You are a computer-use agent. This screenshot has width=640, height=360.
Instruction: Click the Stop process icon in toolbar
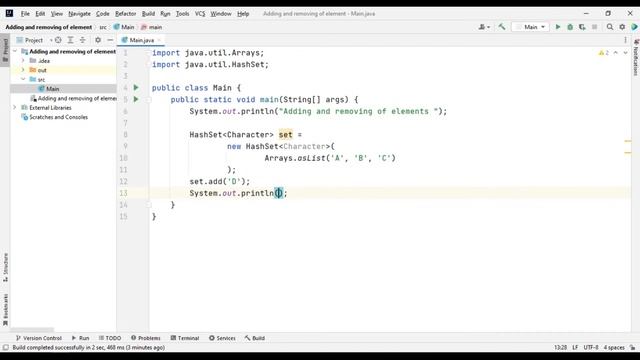tap(595, 27)
